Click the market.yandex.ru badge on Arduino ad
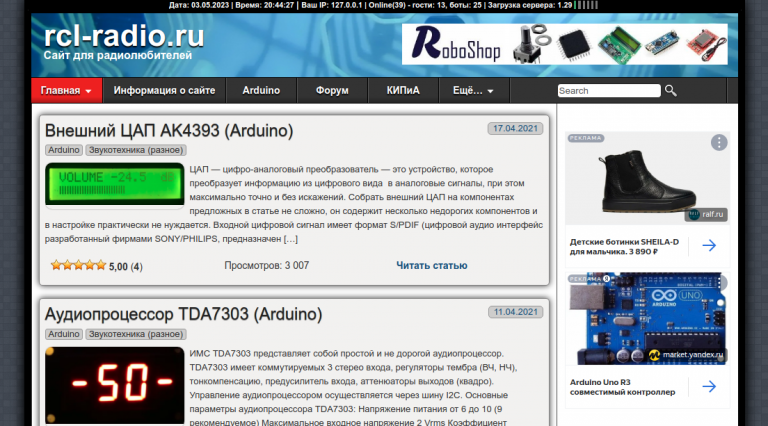This screenshot has width=768, height=426. [685, 355]
